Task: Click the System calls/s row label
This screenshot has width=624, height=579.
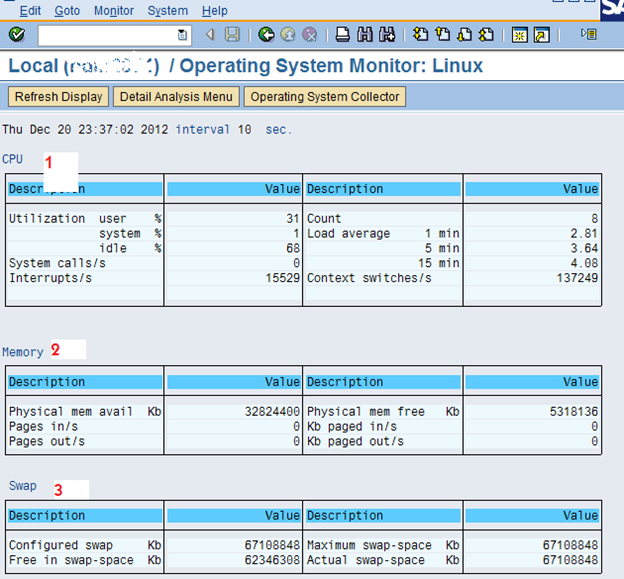Action: 57,263
